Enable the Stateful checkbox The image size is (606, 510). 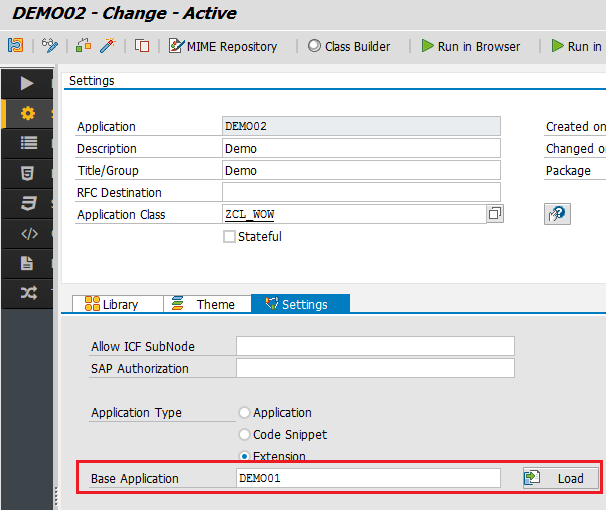[229, 236]
